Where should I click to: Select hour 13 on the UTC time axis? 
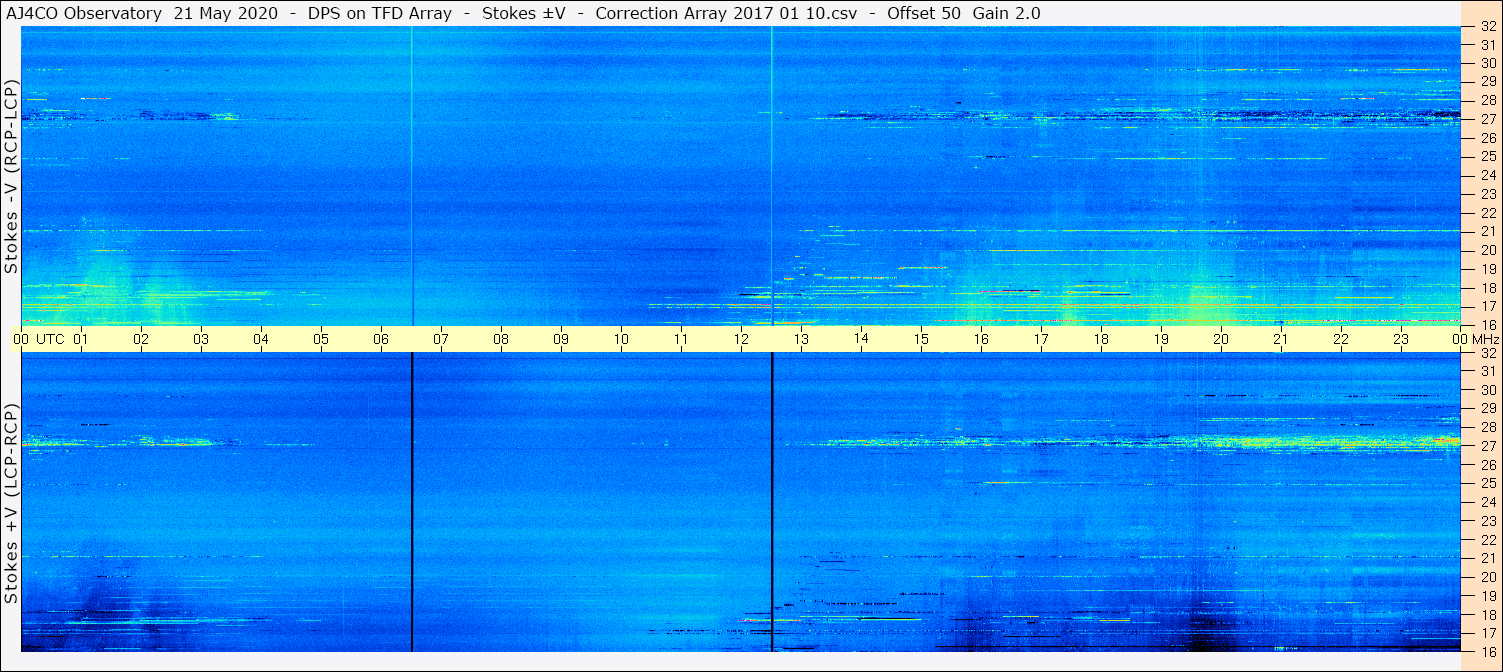tap(801, 339)
